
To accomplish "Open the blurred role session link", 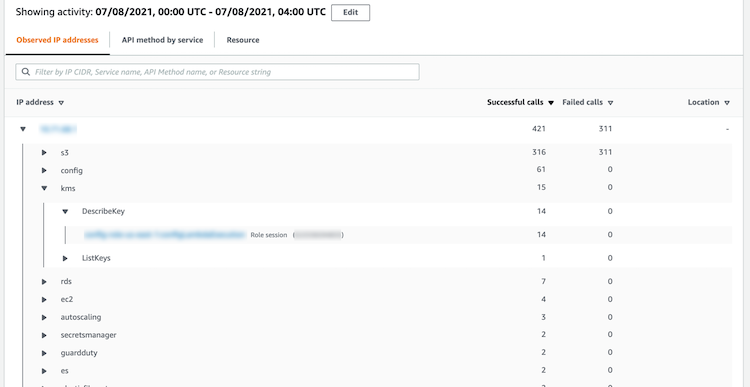I will [x=165, y=235].
